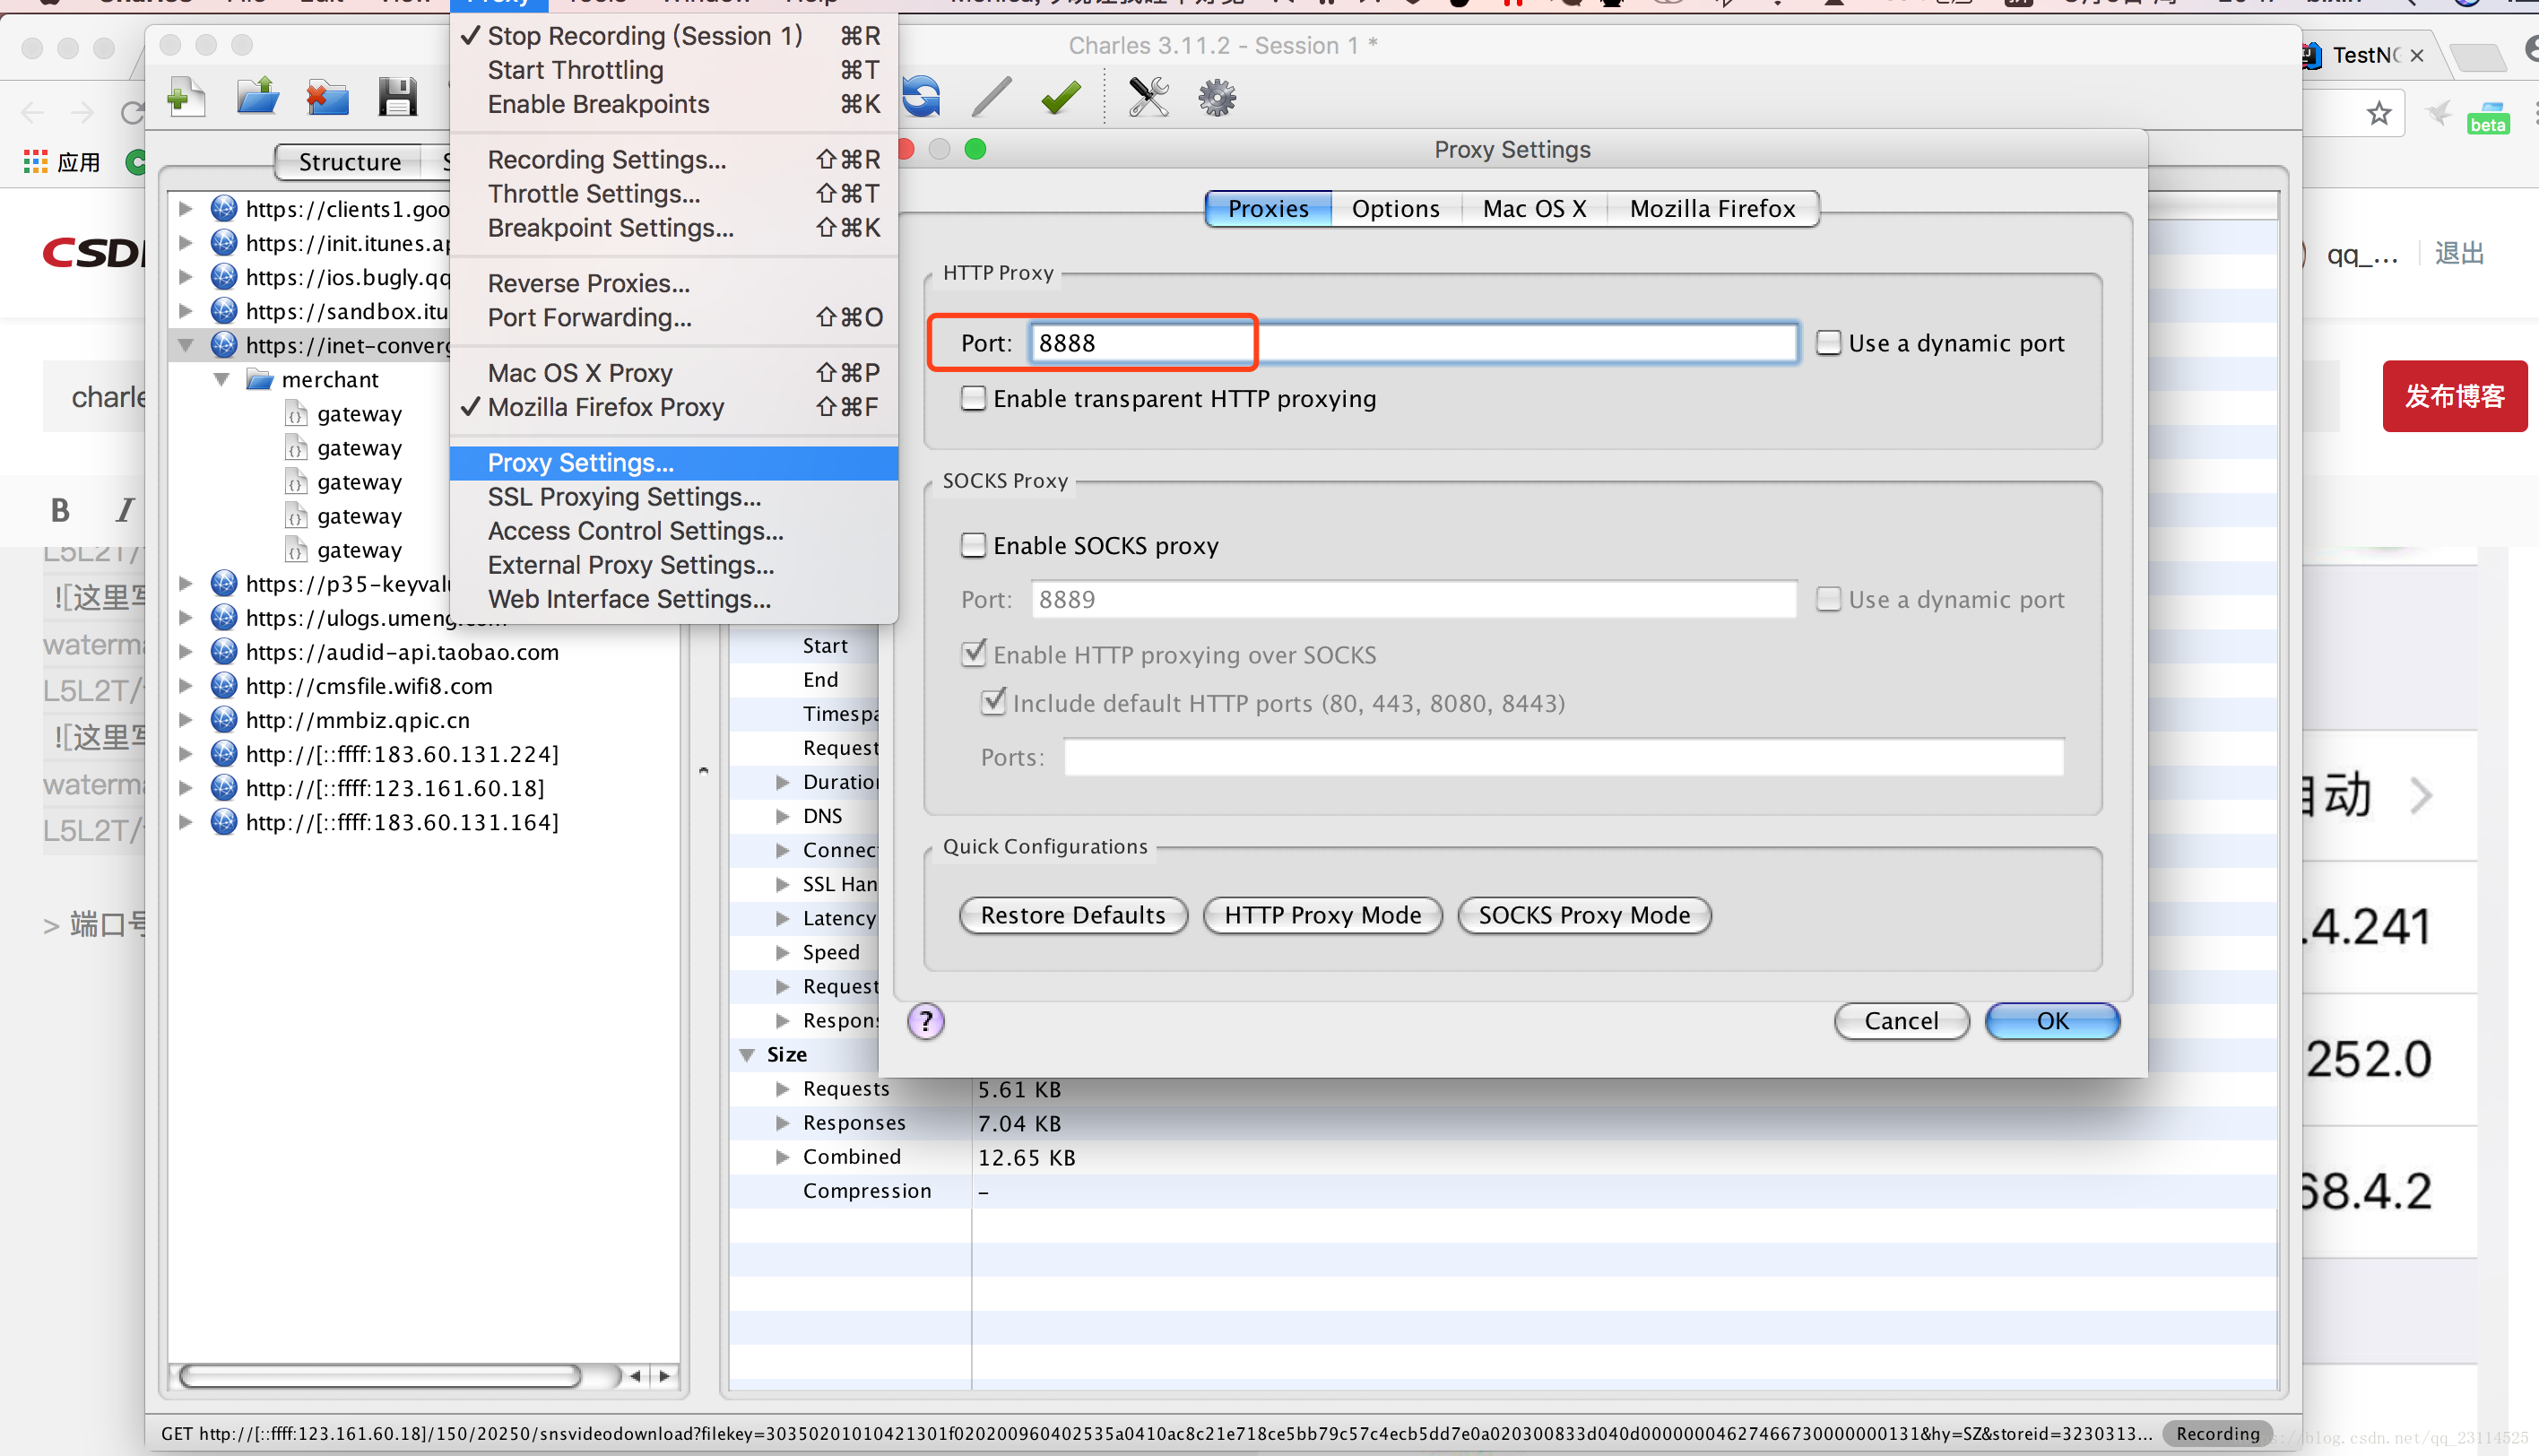Click the pencil Edit icon in toolbar
The width and height of the screenshot is (2539, 1456).
[991, 97]
